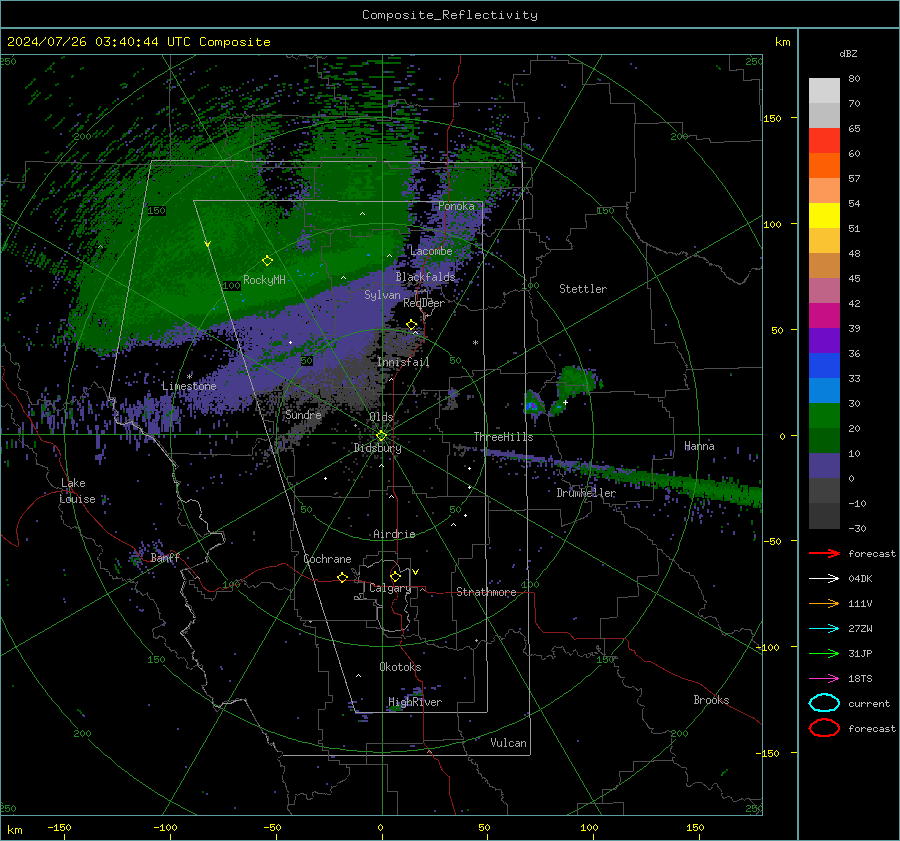The height and width of the screenshot is (841, 900).
Task: Click the bright green 20-30 dBZ swatch
Action: (x=824, y=416)
